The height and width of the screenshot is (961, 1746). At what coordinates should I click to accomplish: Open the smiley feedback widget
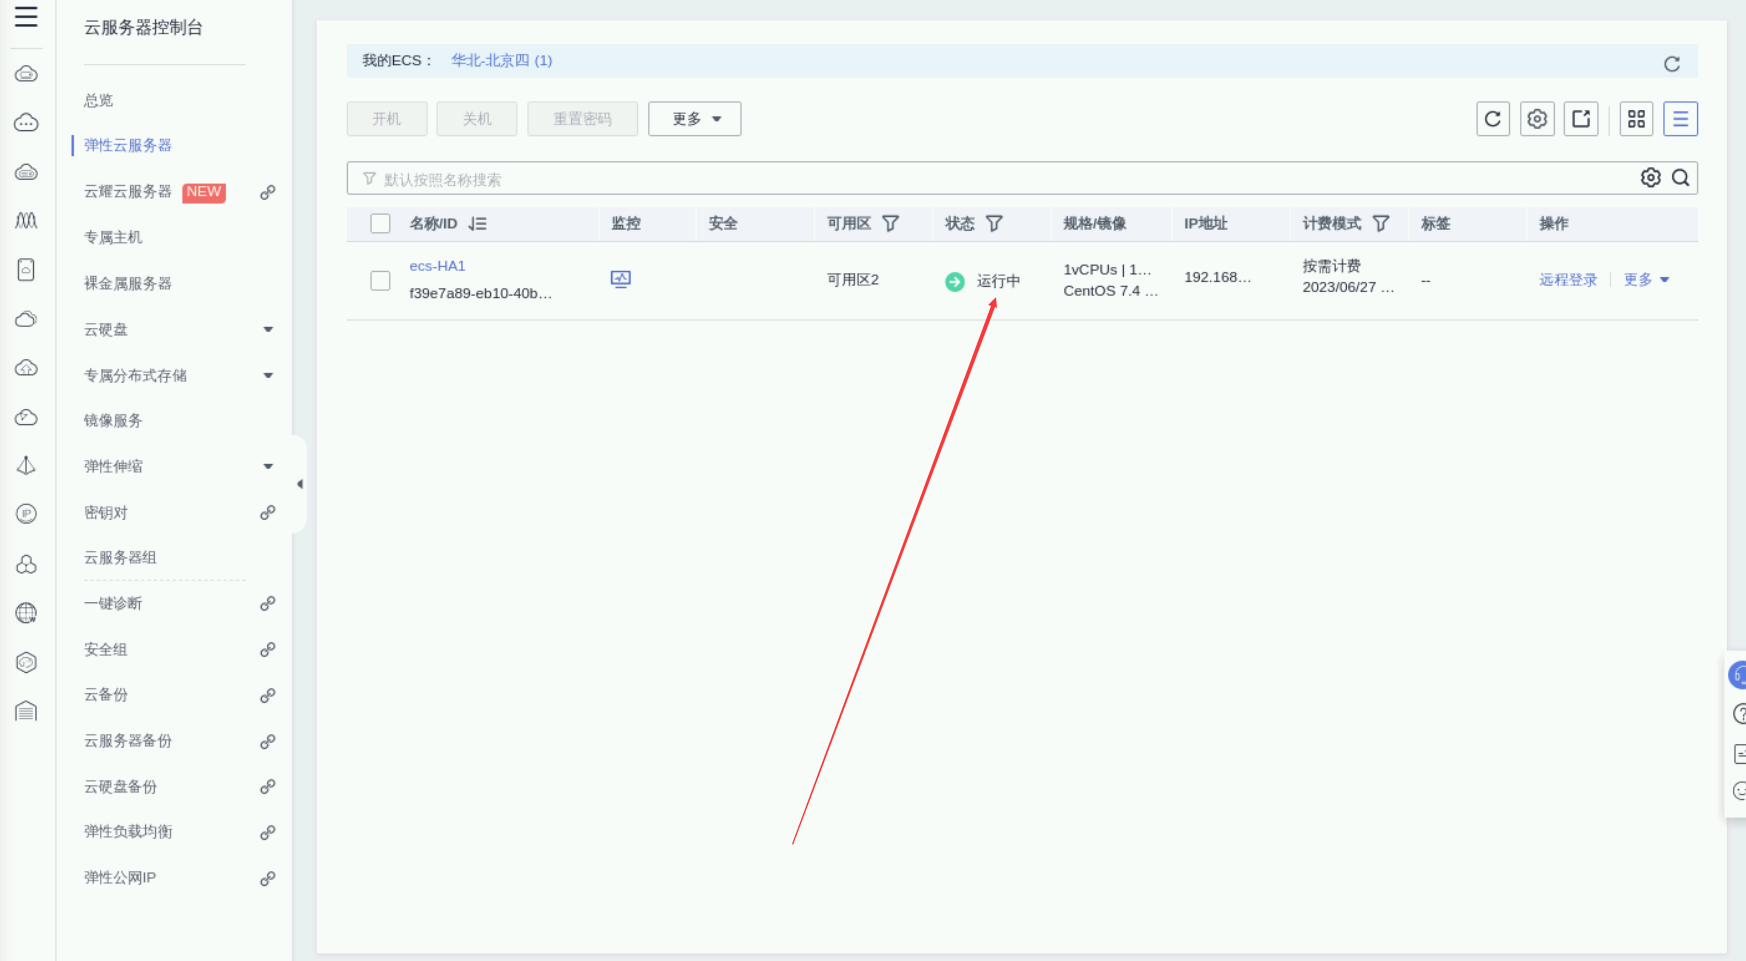point(1740,791)
